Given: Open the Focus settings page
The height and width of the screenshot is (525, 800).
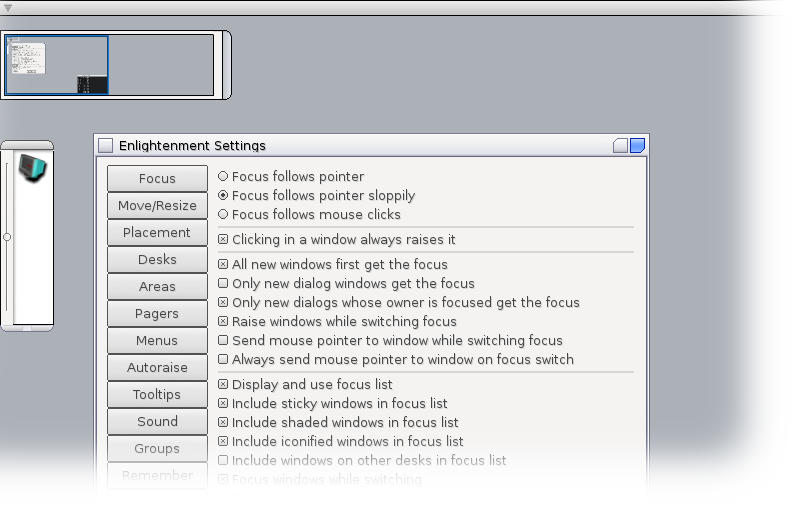Looking at the screenshot, I should pos(157,179).
